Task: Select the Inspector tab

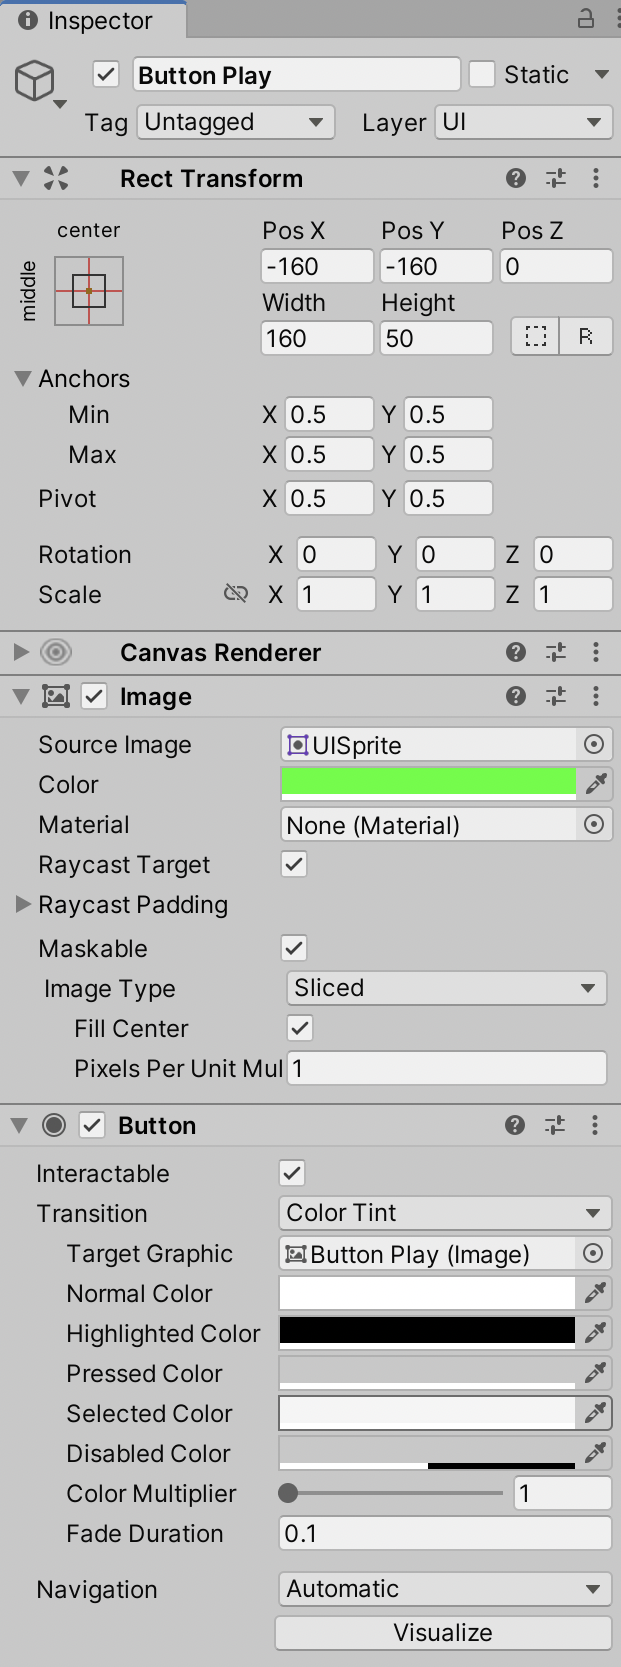Action: click(92, 19)
